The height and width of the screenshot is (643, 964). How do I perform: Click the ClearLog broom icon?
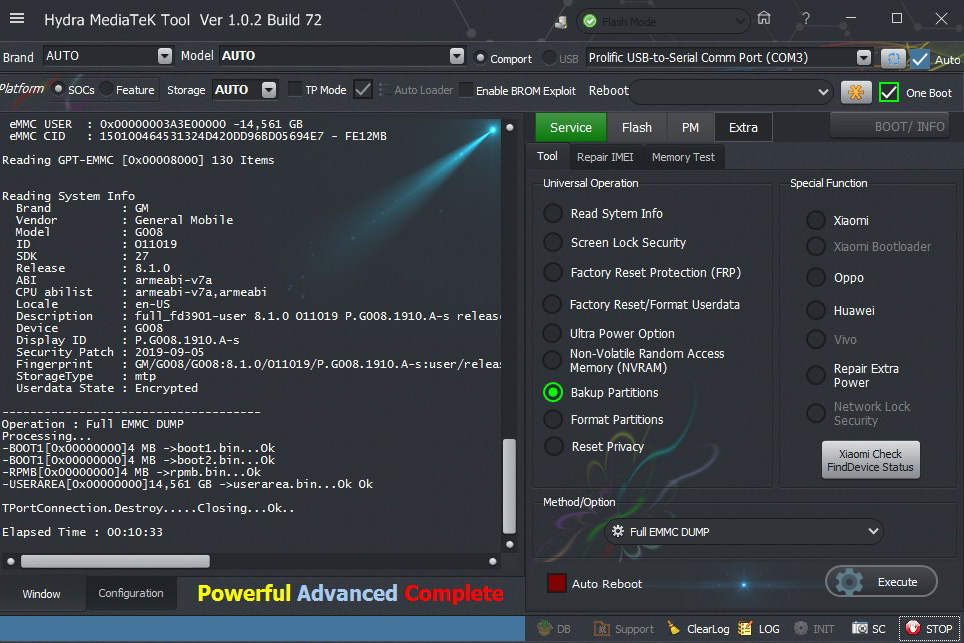[674, 629]
